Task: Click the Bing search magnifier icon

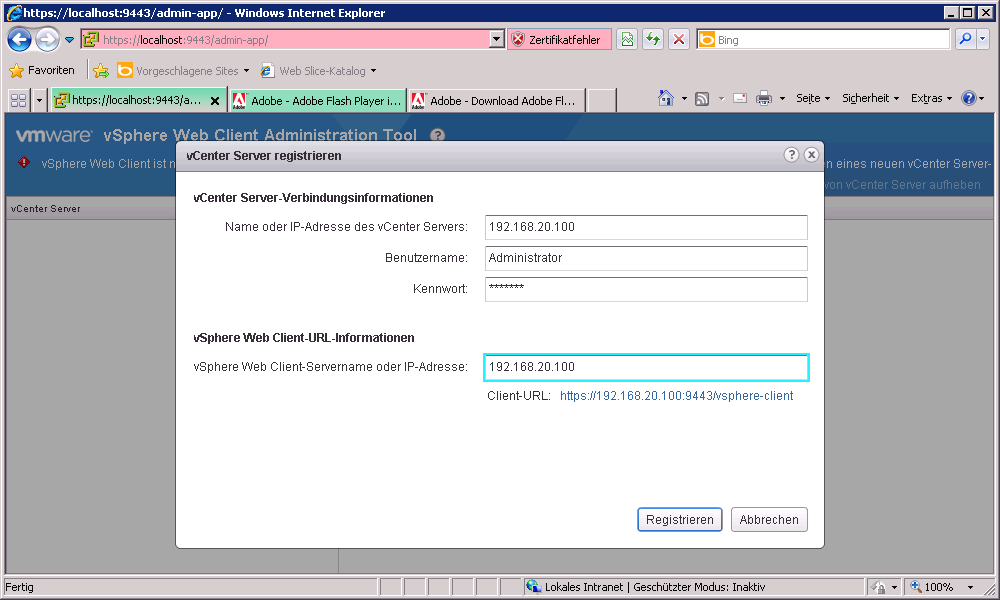Action: coord(965,40)
